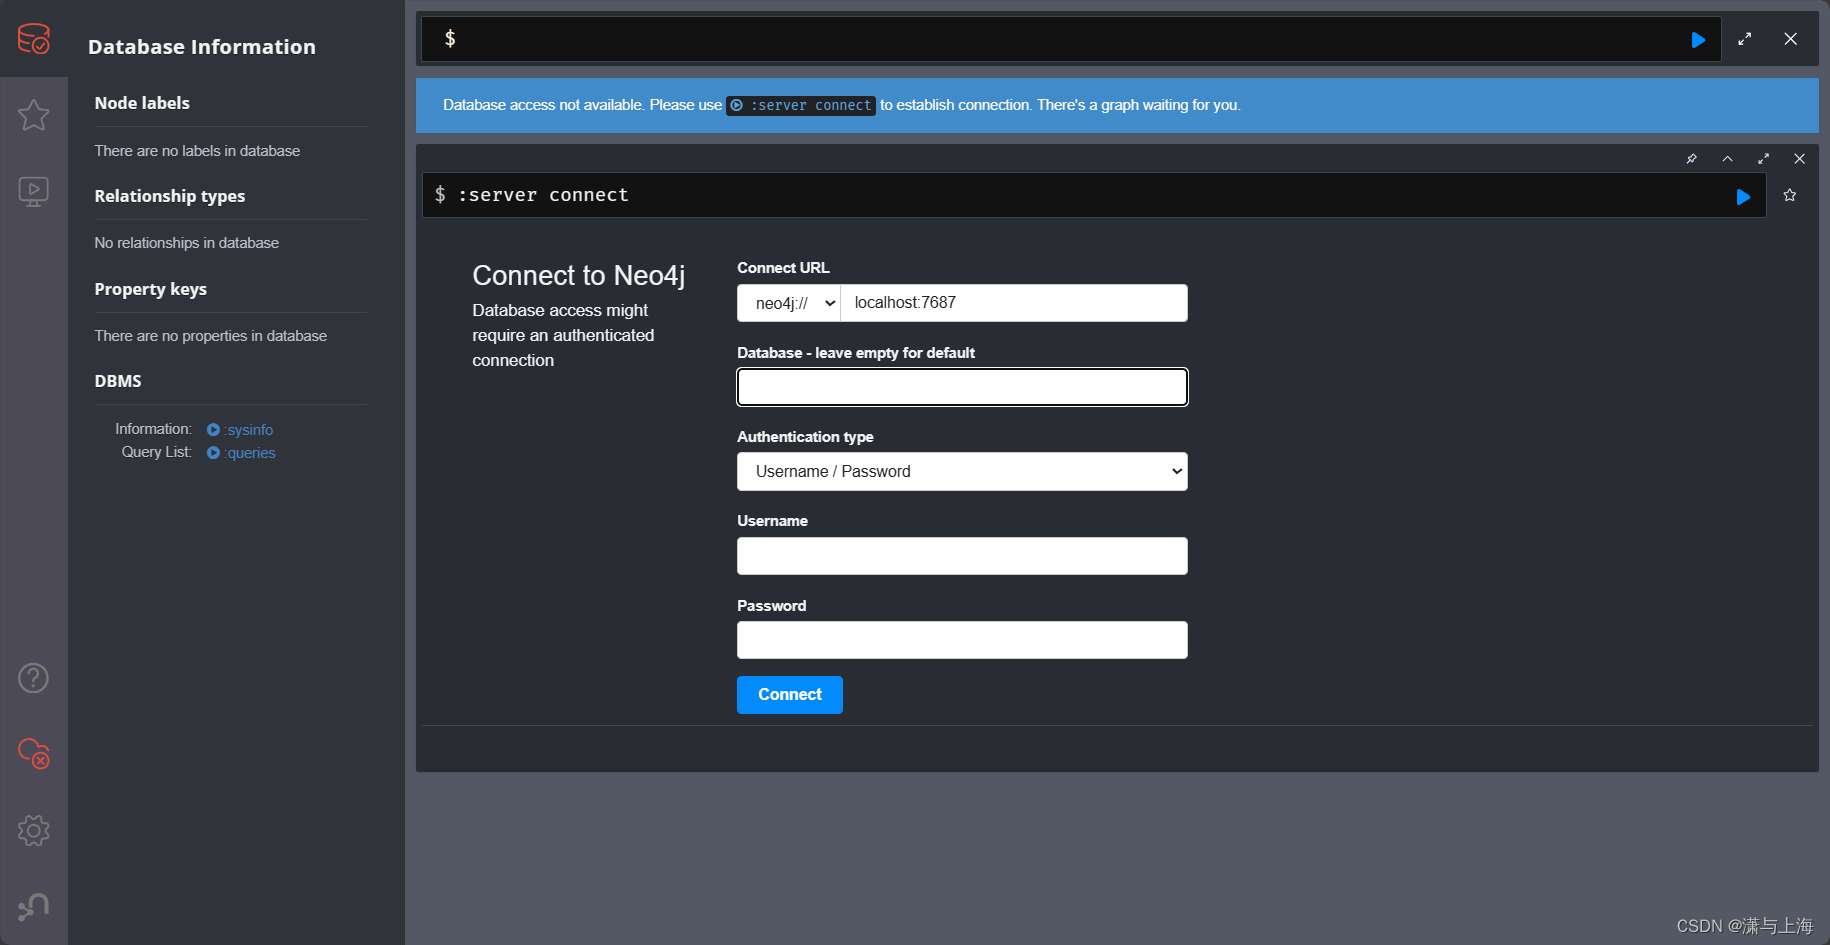Run the command in the top editor

1698,40
